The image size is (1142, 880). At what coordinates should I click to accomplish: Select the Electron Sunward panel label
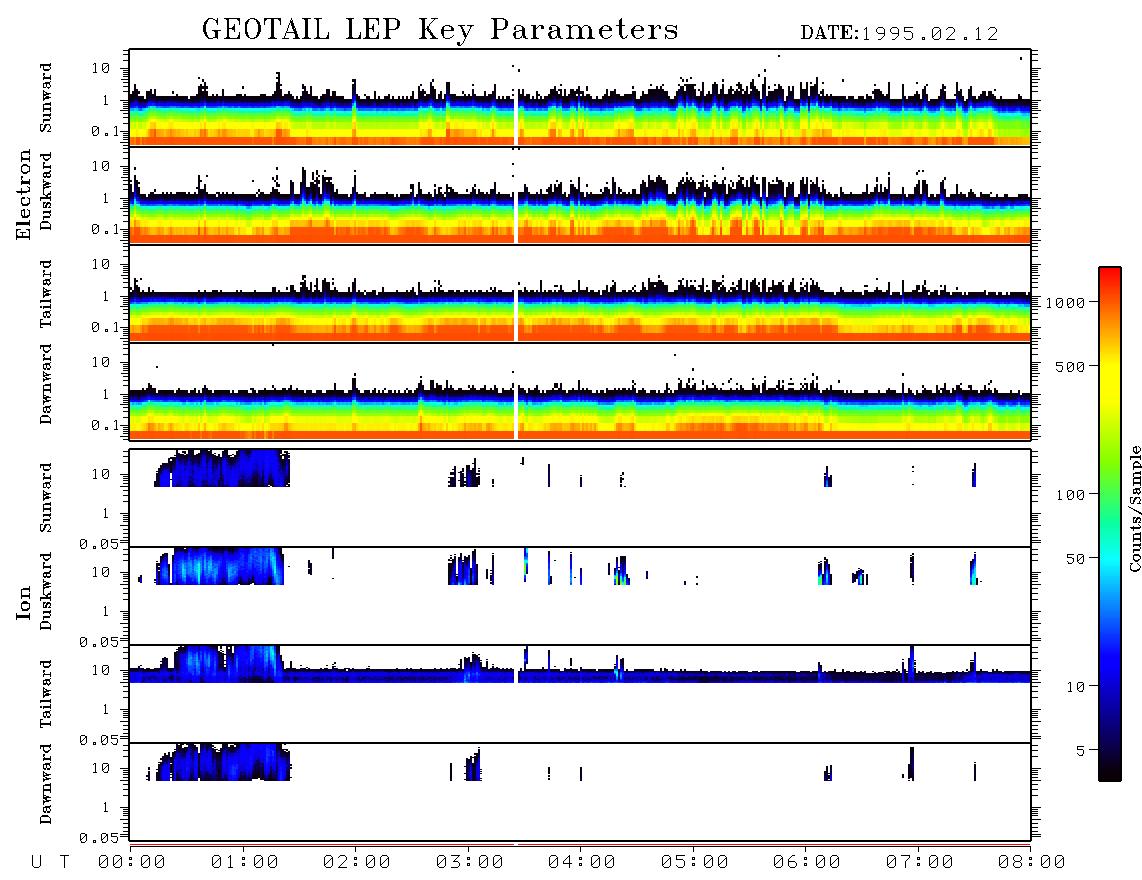[46, 98]
